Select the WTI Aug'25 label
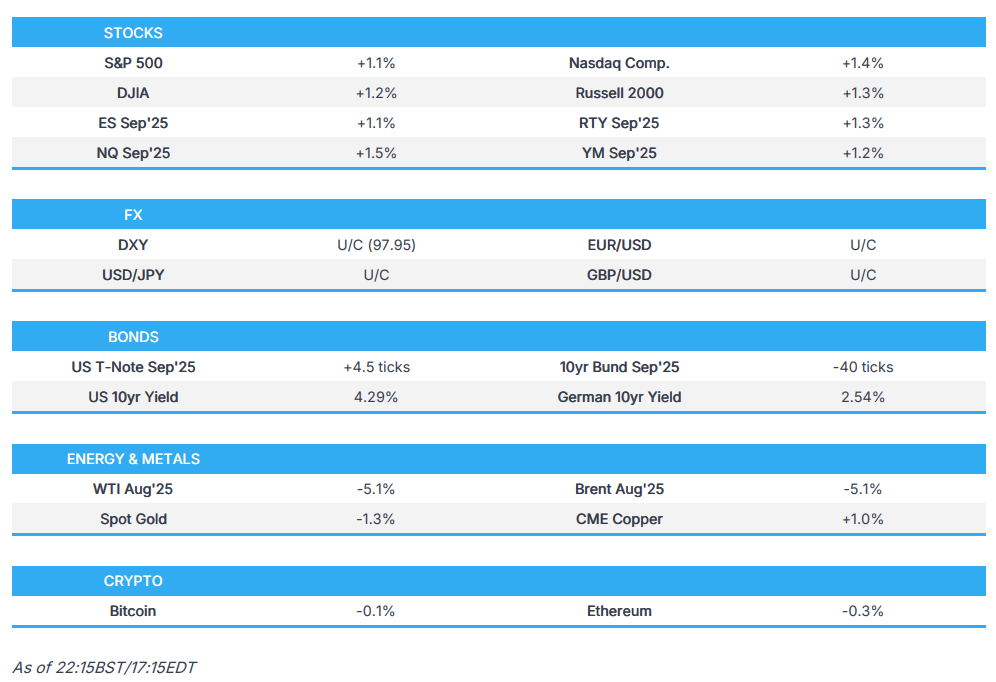The image size is (996, 682). tap(133, 489)
